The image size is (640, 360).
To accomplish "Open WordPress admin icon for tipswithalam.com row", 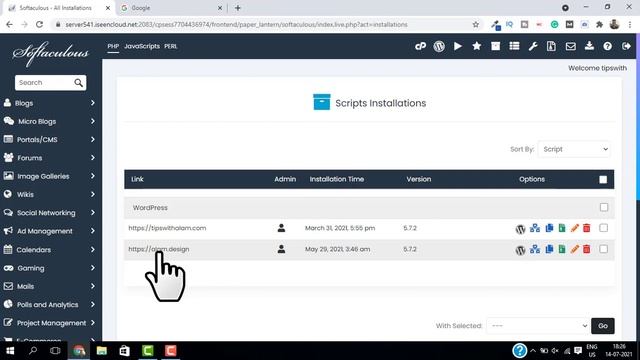I will pyautogui.click(x=520, y=229).
